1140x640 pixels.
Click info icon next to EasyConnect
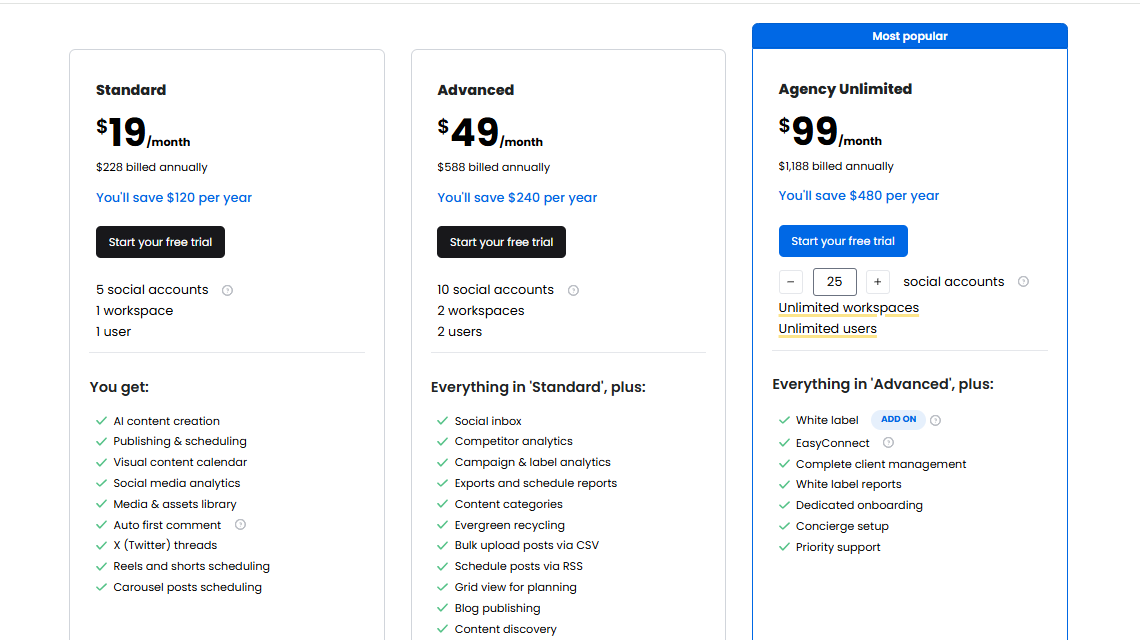pyautogui.click(x=888, y=443)
